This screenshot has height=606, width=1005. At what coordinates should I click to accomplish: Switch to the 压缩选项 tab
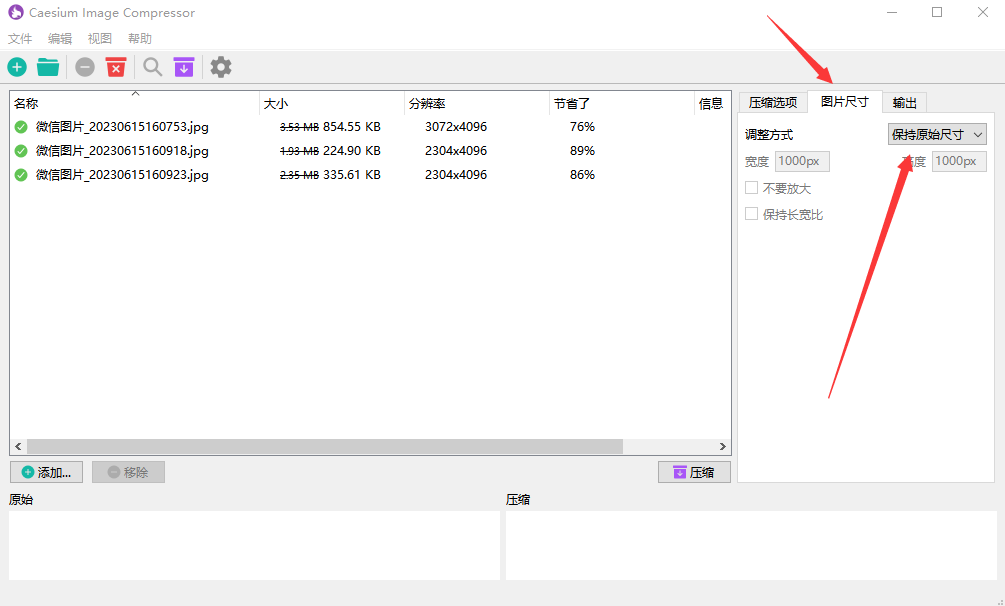pyautogui.click(x=773, y=103)
